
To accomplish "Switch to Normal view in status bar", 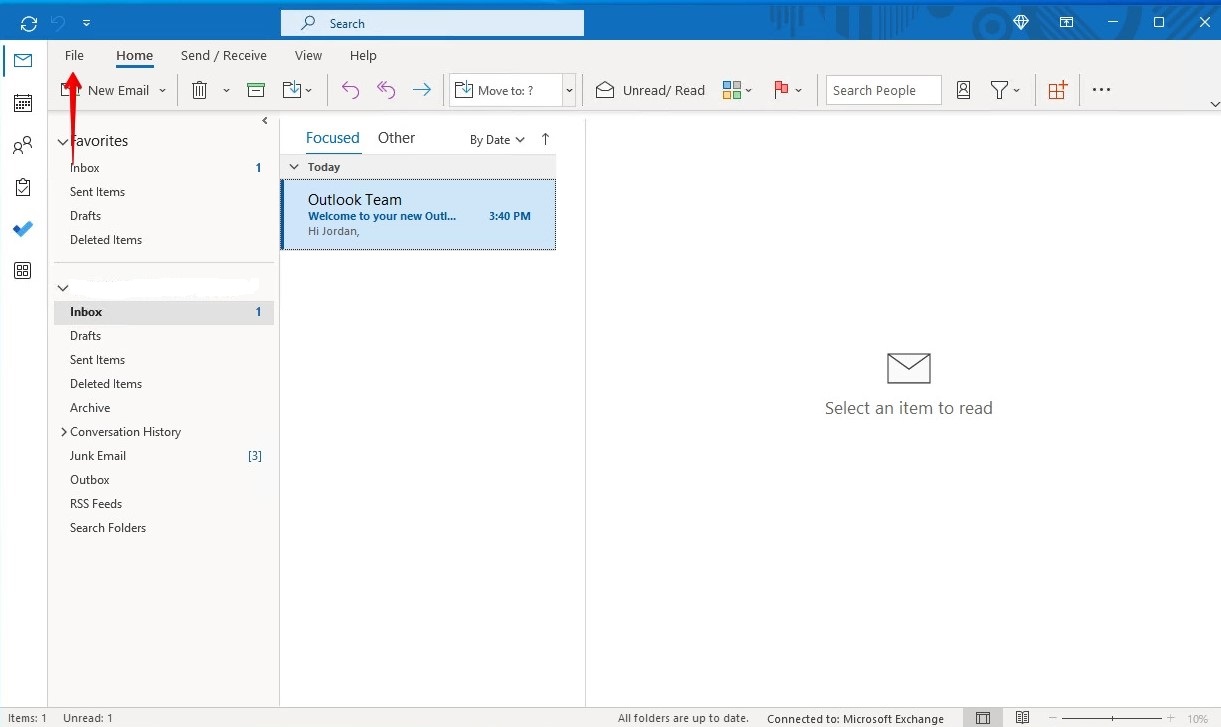I will pos(983,718).
